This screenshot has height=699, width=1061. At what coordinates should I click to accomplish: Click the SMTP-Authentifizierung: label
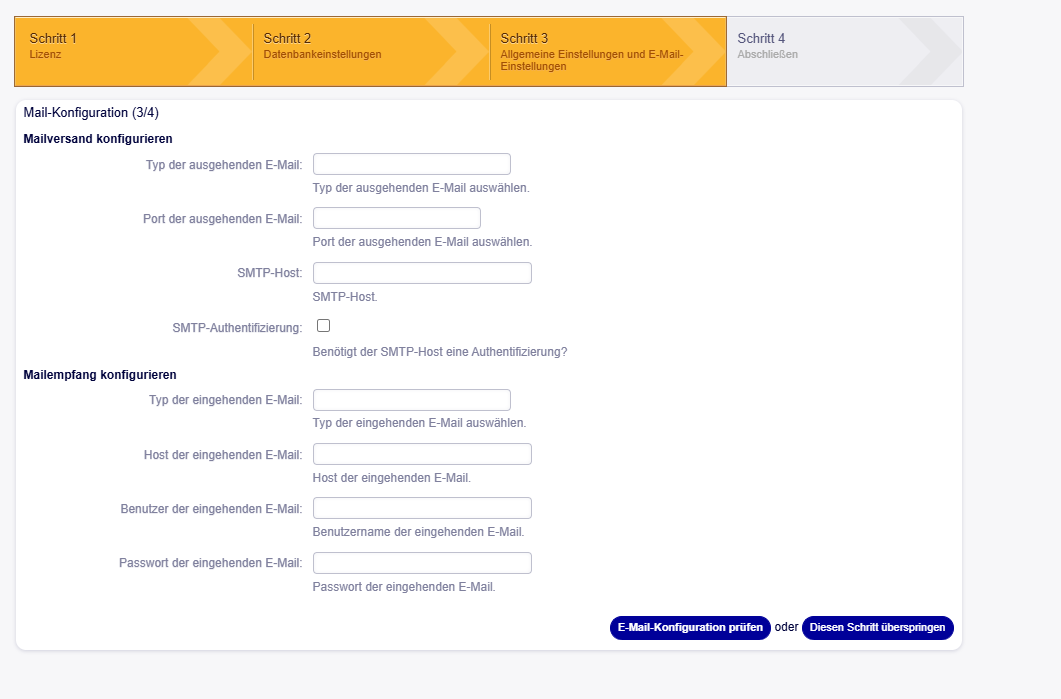[x=238, y=328]
